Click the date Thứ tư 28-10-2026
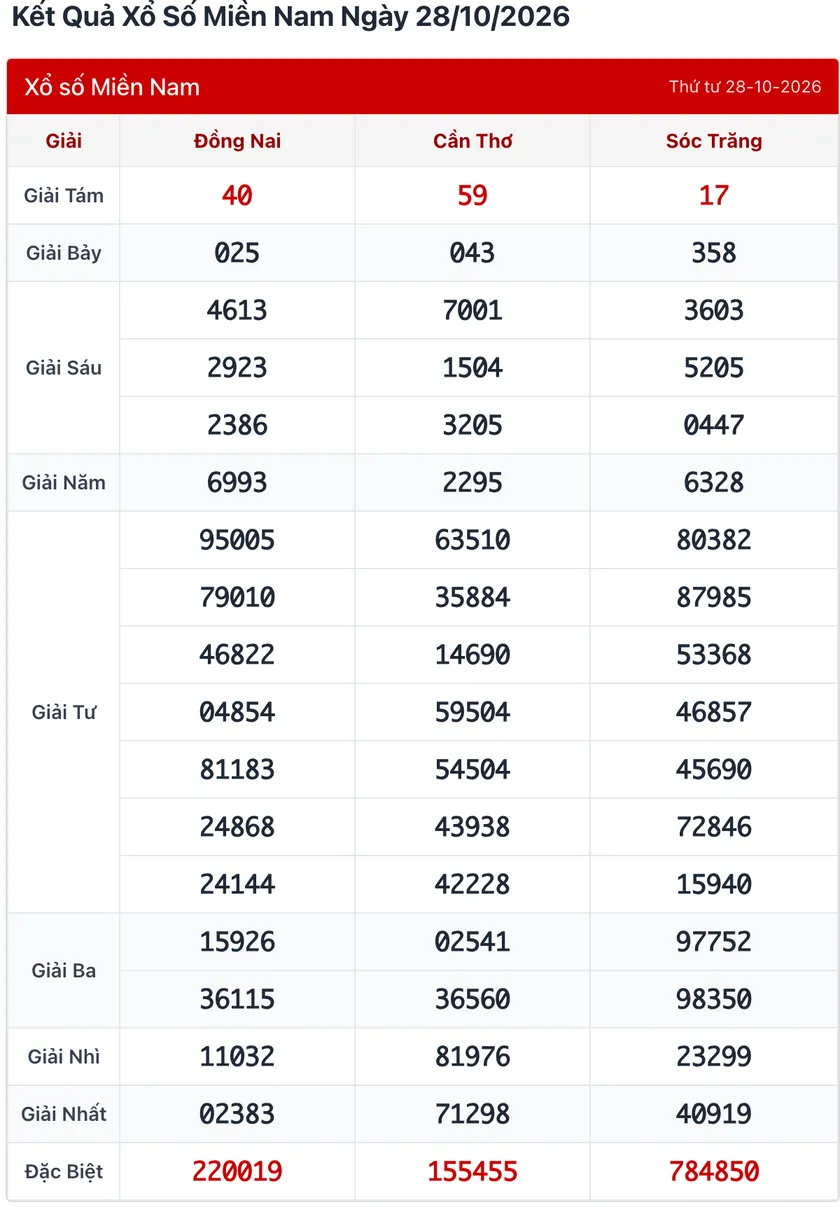 pos(745,87)
